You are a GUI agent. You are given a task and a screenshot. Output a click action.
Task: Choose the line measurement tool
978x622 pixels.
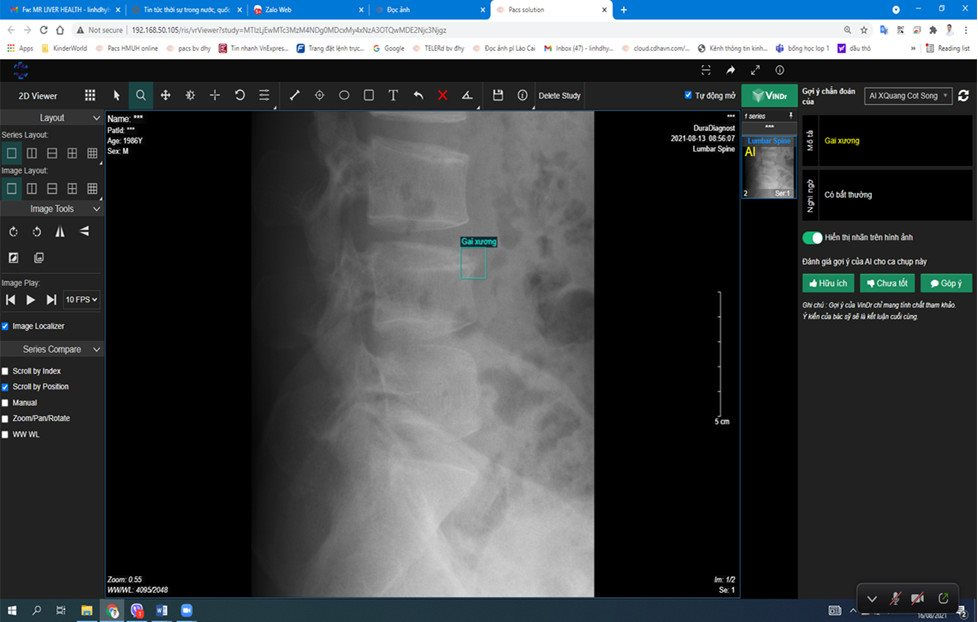(294, 96)
